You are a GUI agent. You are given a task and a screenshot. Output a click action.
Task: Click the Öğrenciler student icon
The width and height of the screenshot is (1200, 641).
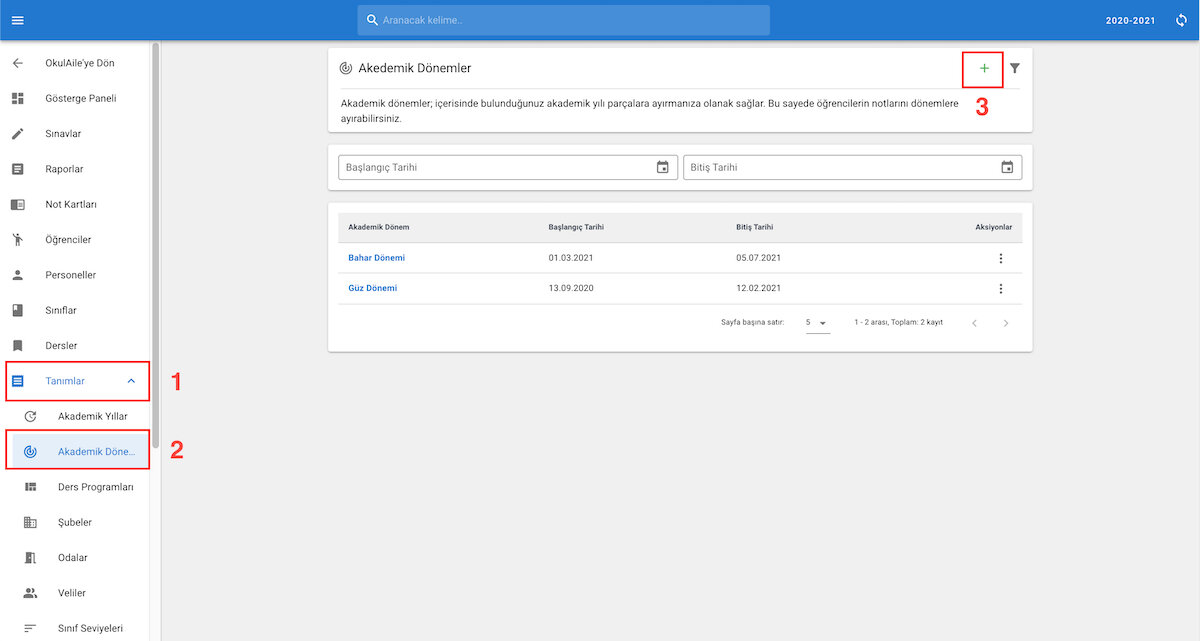pos(17,240)
